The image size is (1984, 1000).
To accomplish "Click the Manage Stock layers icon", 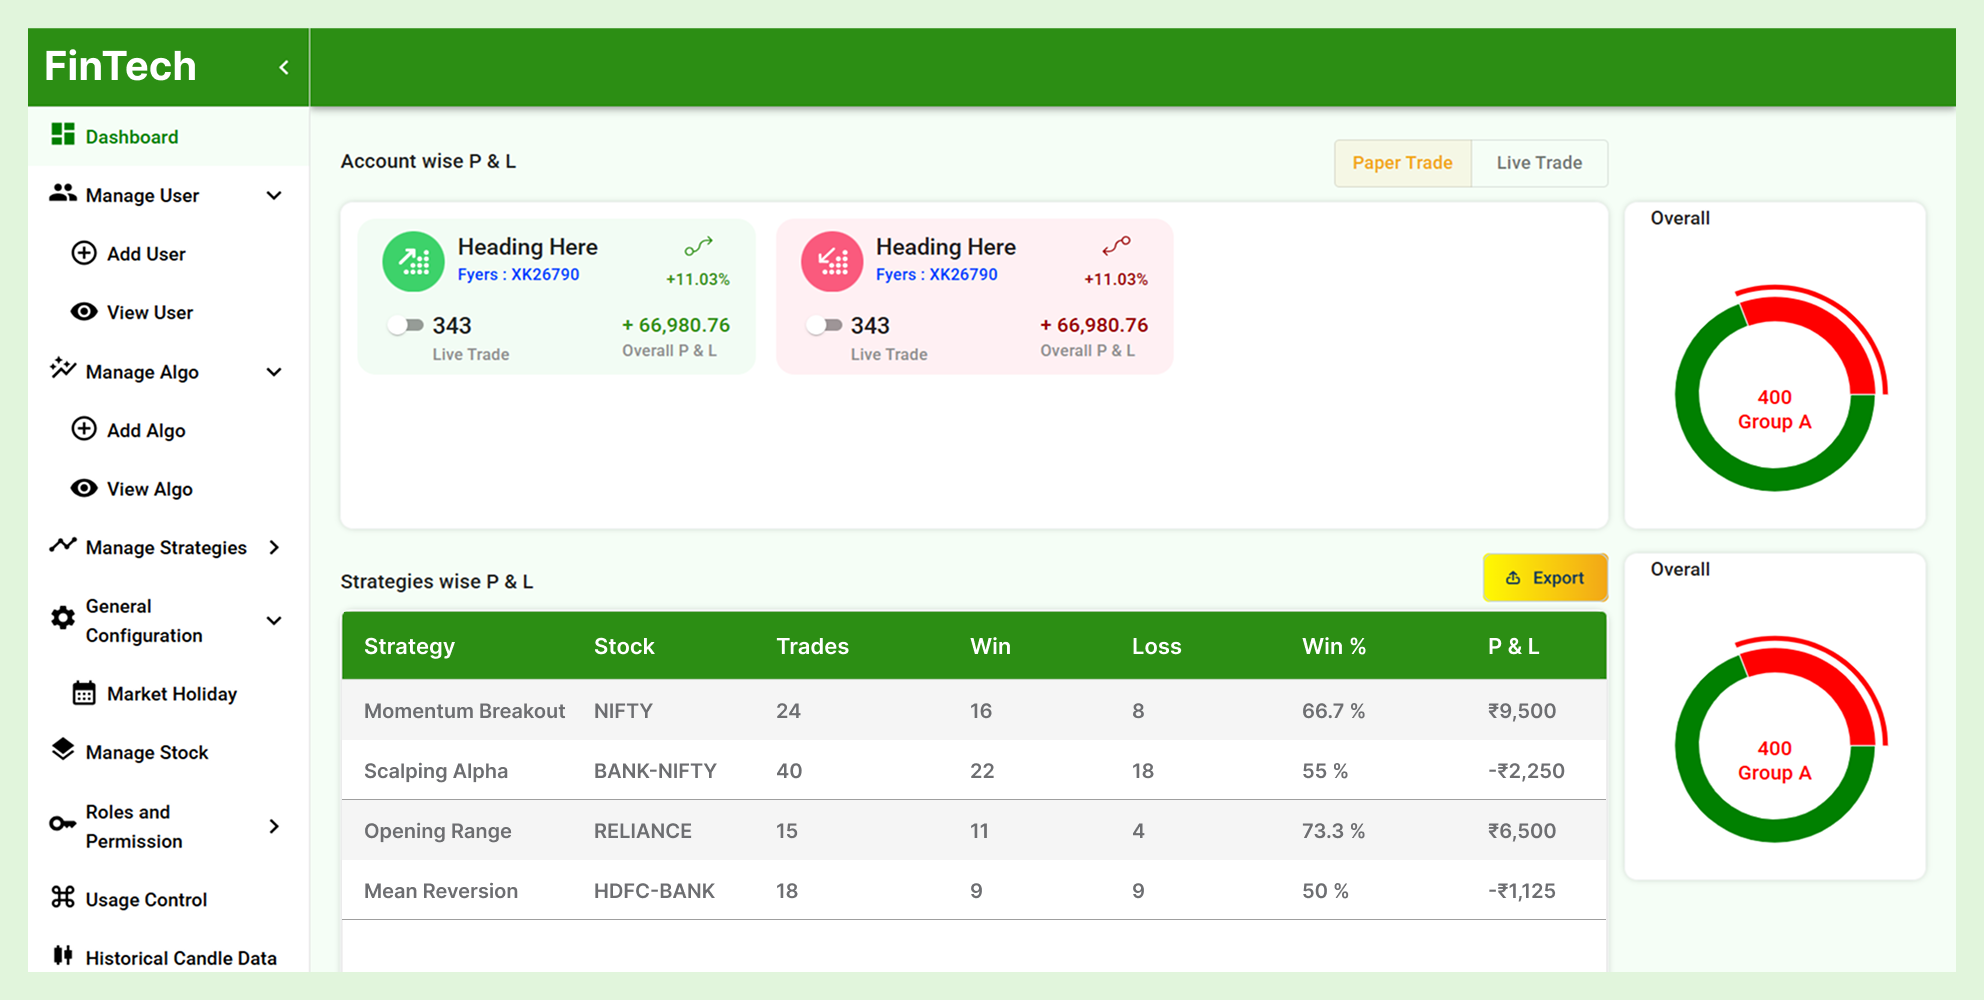I will [61, 750].
